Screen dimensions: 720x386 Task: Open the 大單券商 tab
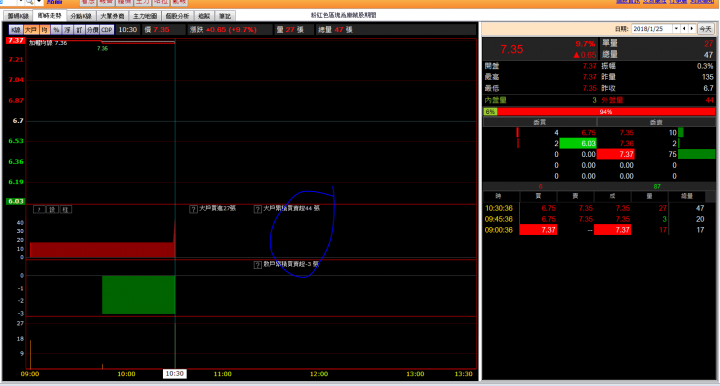coord(112,16)
